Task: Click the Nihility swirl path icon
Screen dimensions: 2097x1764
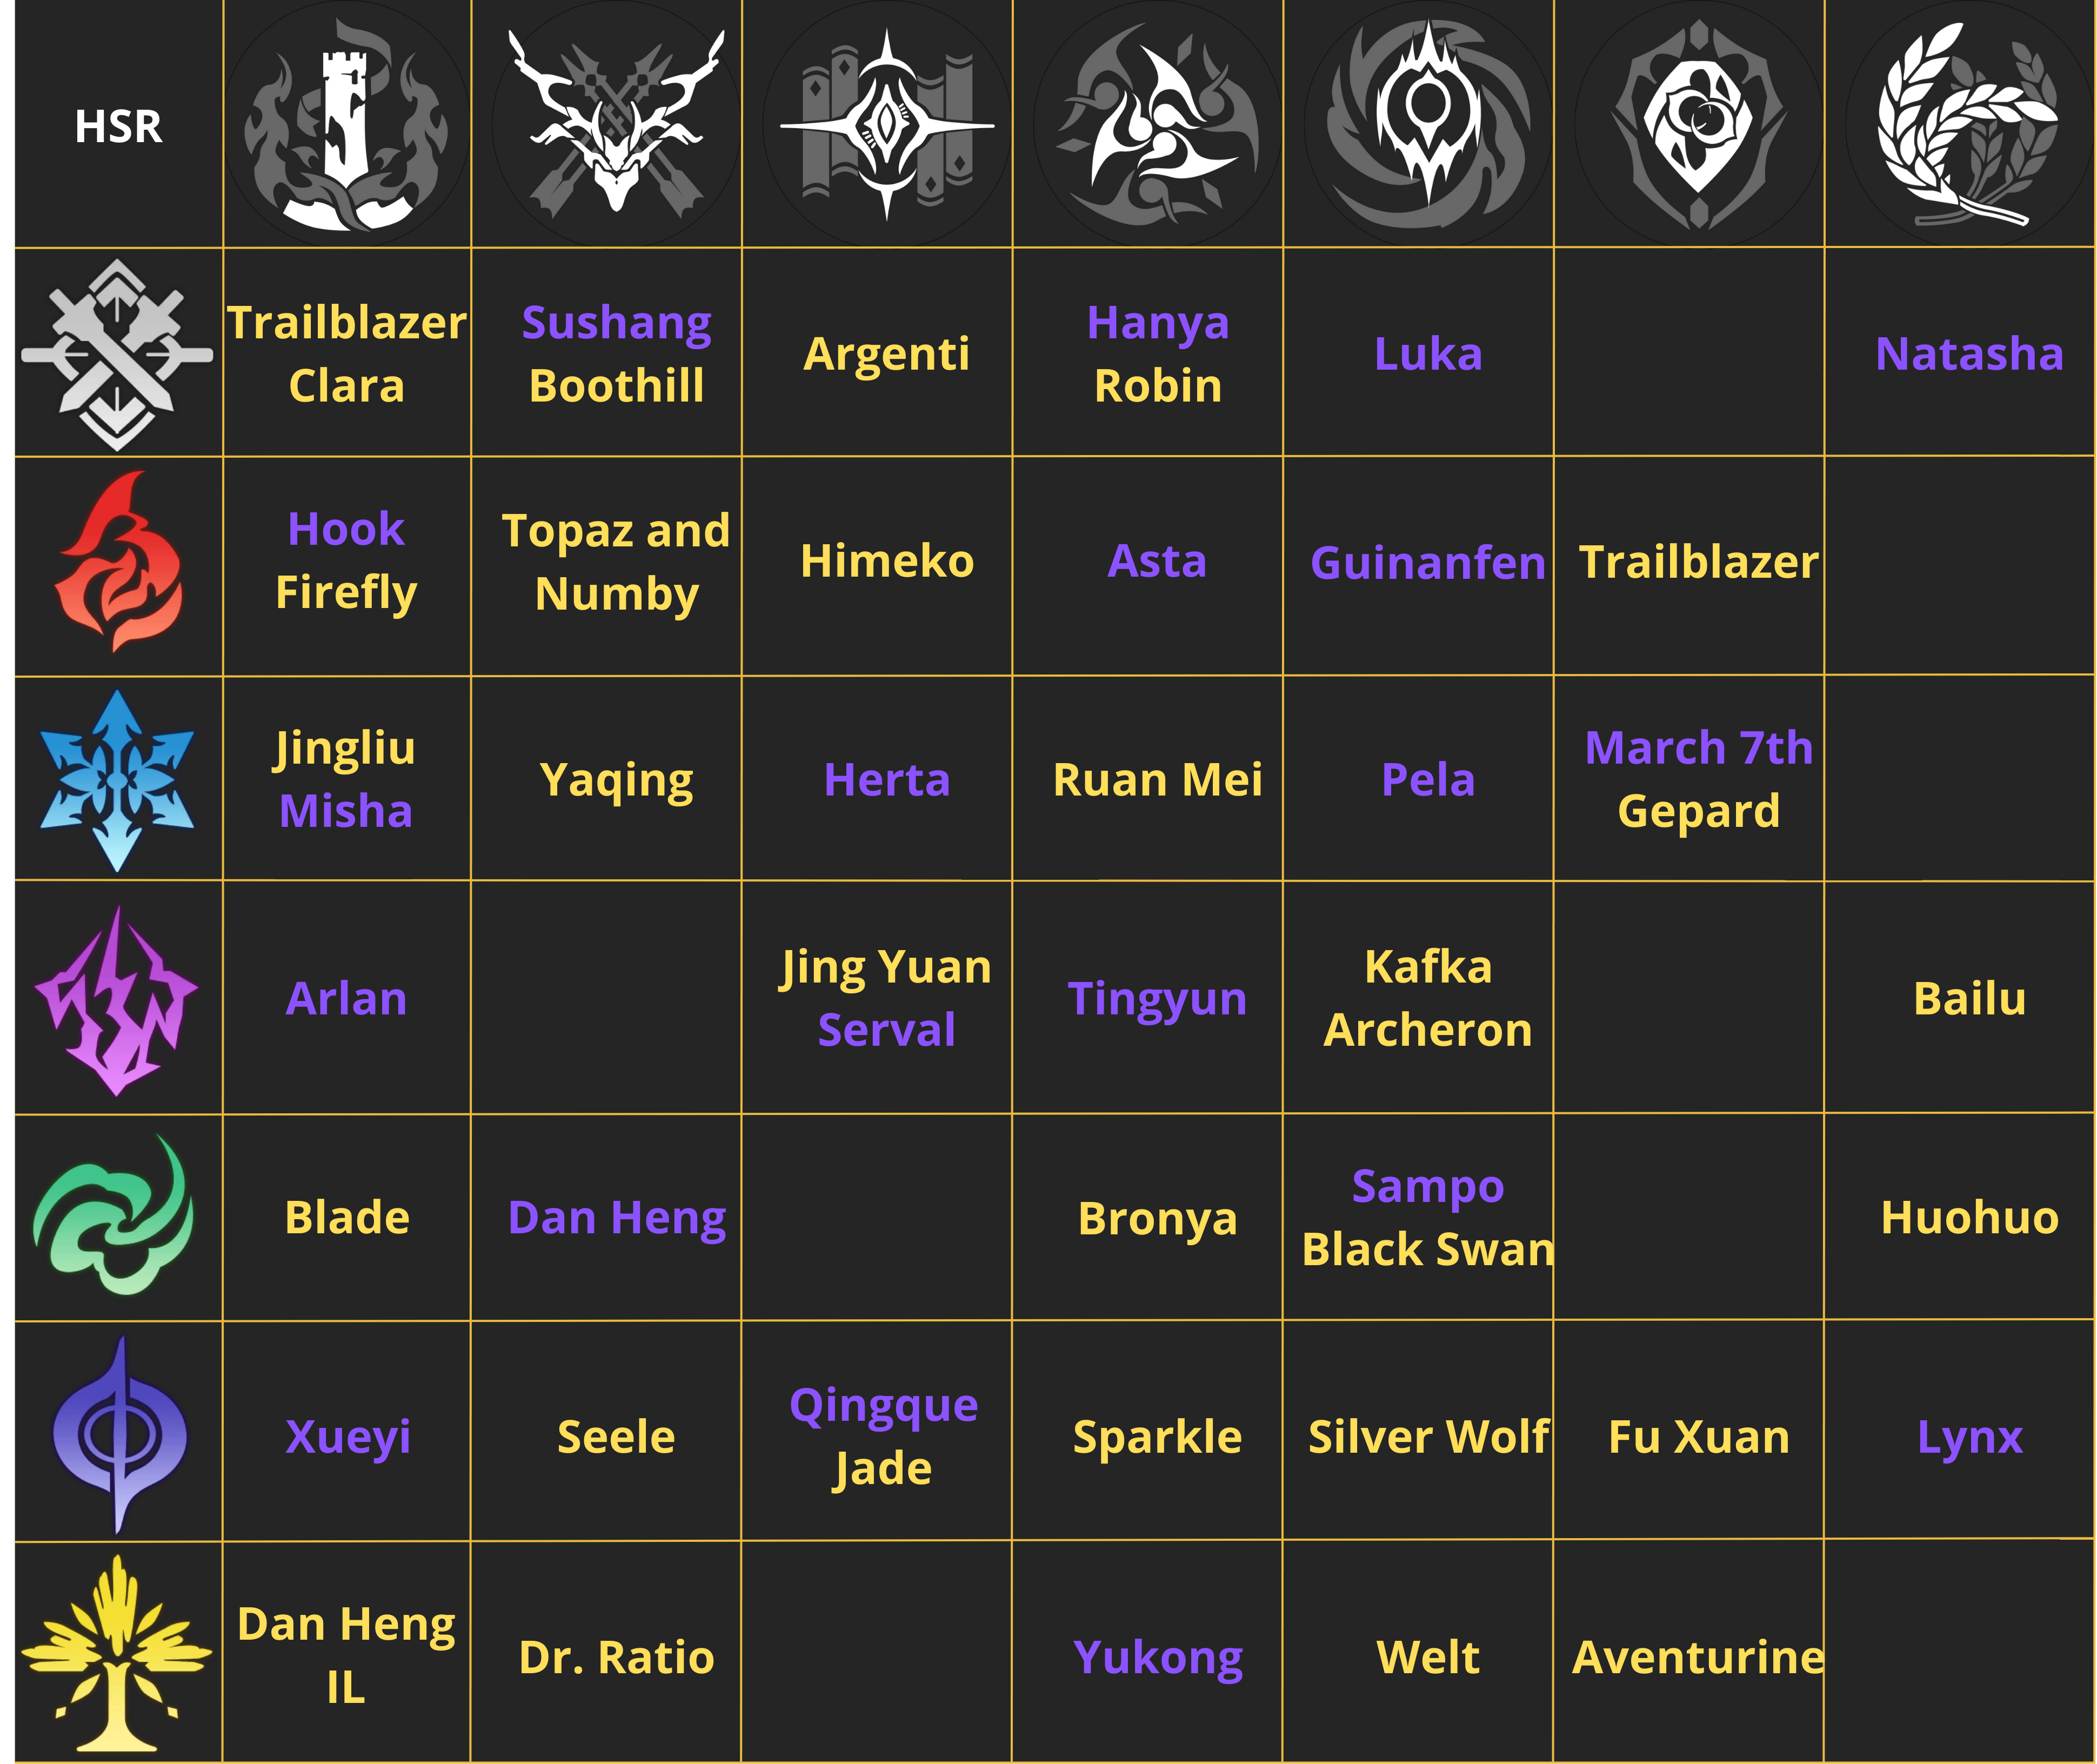Action: pos(1428,125)
